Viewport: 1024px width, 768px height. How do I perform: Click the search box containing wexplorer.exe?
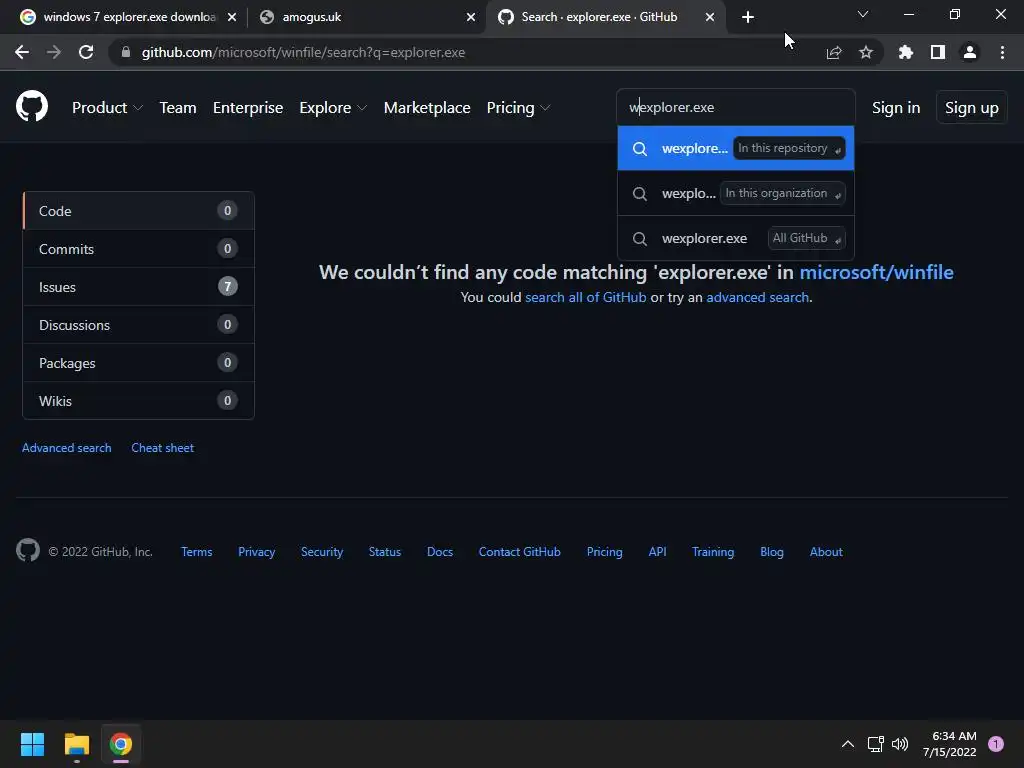[736, 107]
